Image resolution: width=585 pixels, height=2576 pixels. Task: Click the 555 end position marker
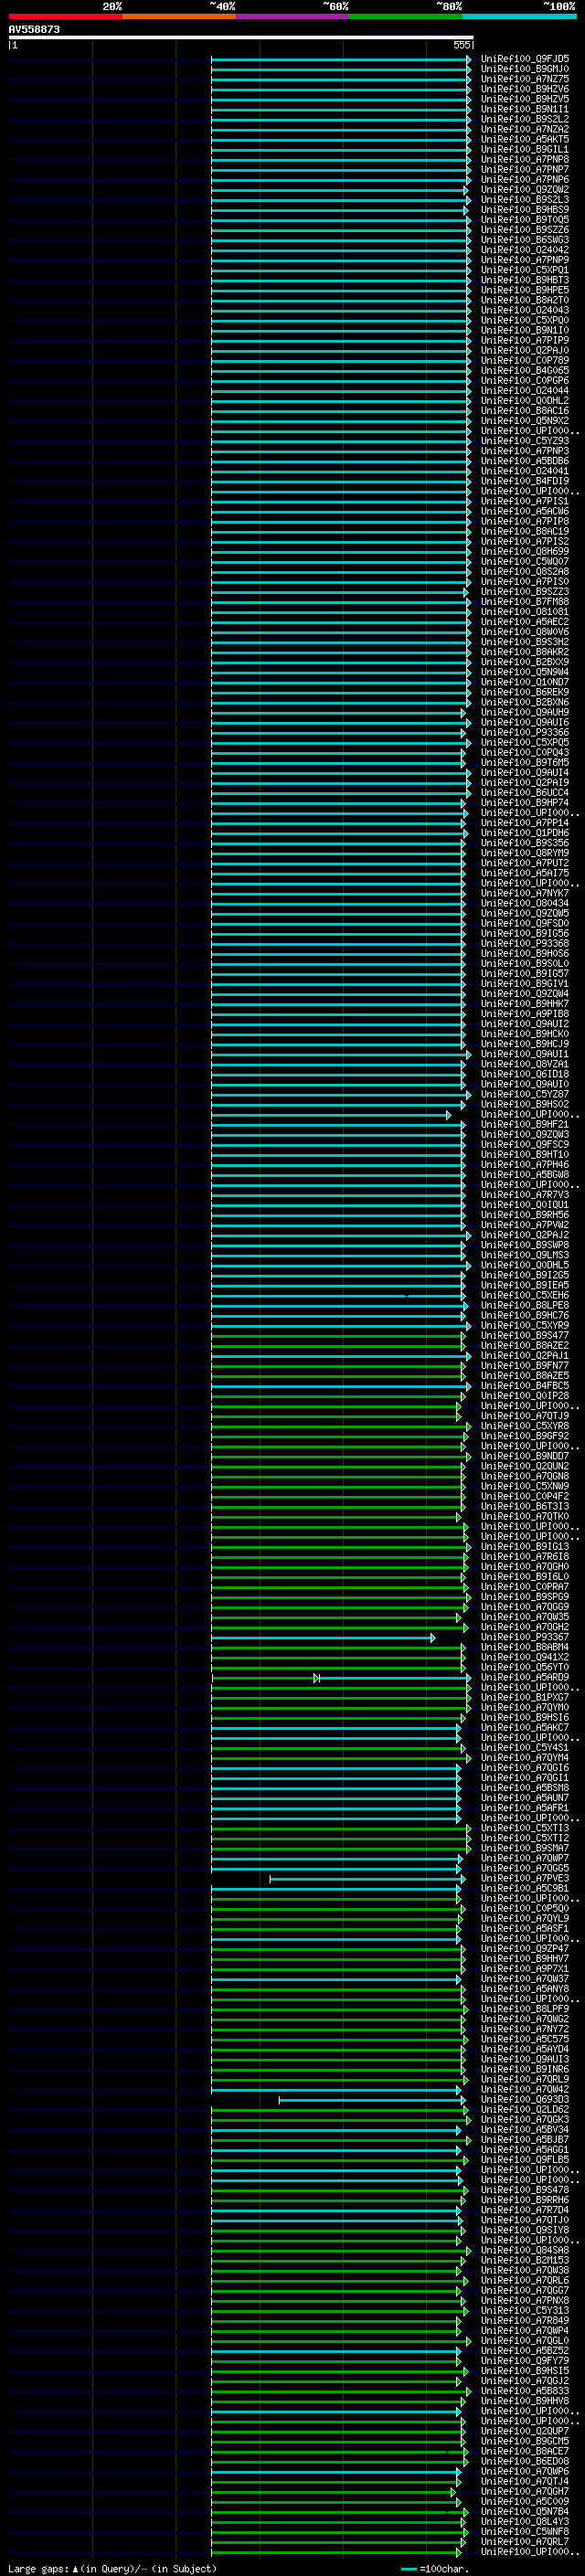[x=462, y=45]
